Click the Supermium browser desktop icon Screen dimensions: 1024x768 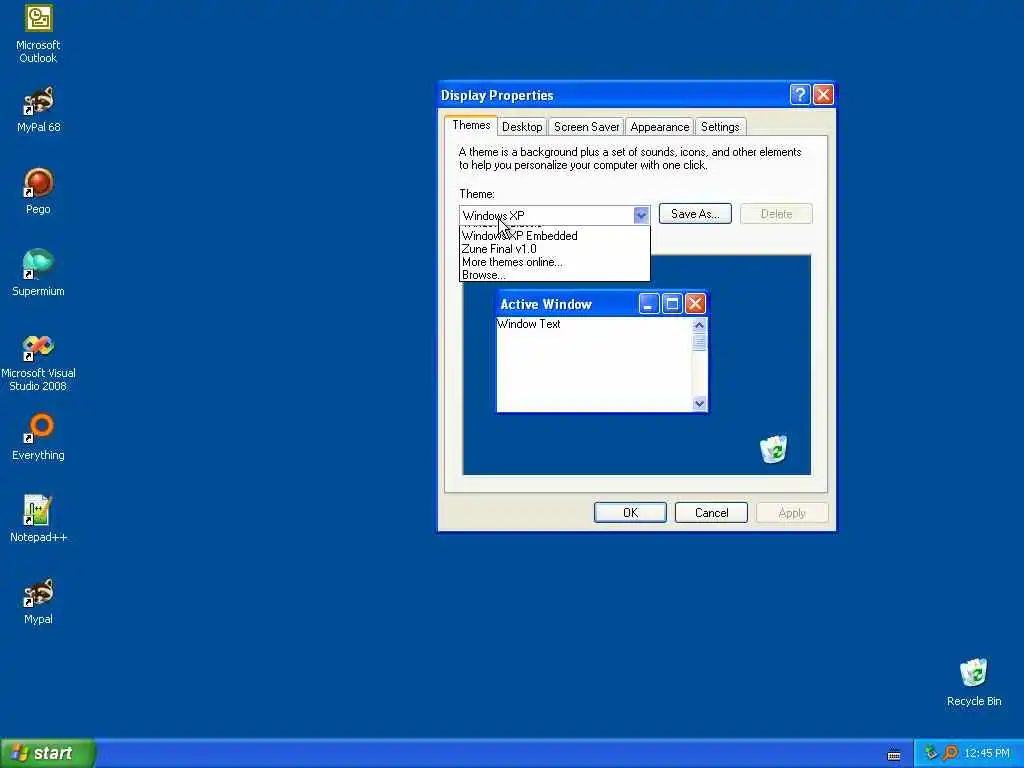38,274
